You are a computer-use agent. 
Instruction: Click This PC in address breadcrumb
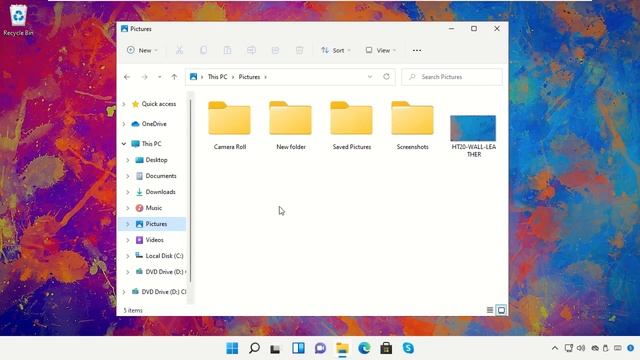[218, 77]
